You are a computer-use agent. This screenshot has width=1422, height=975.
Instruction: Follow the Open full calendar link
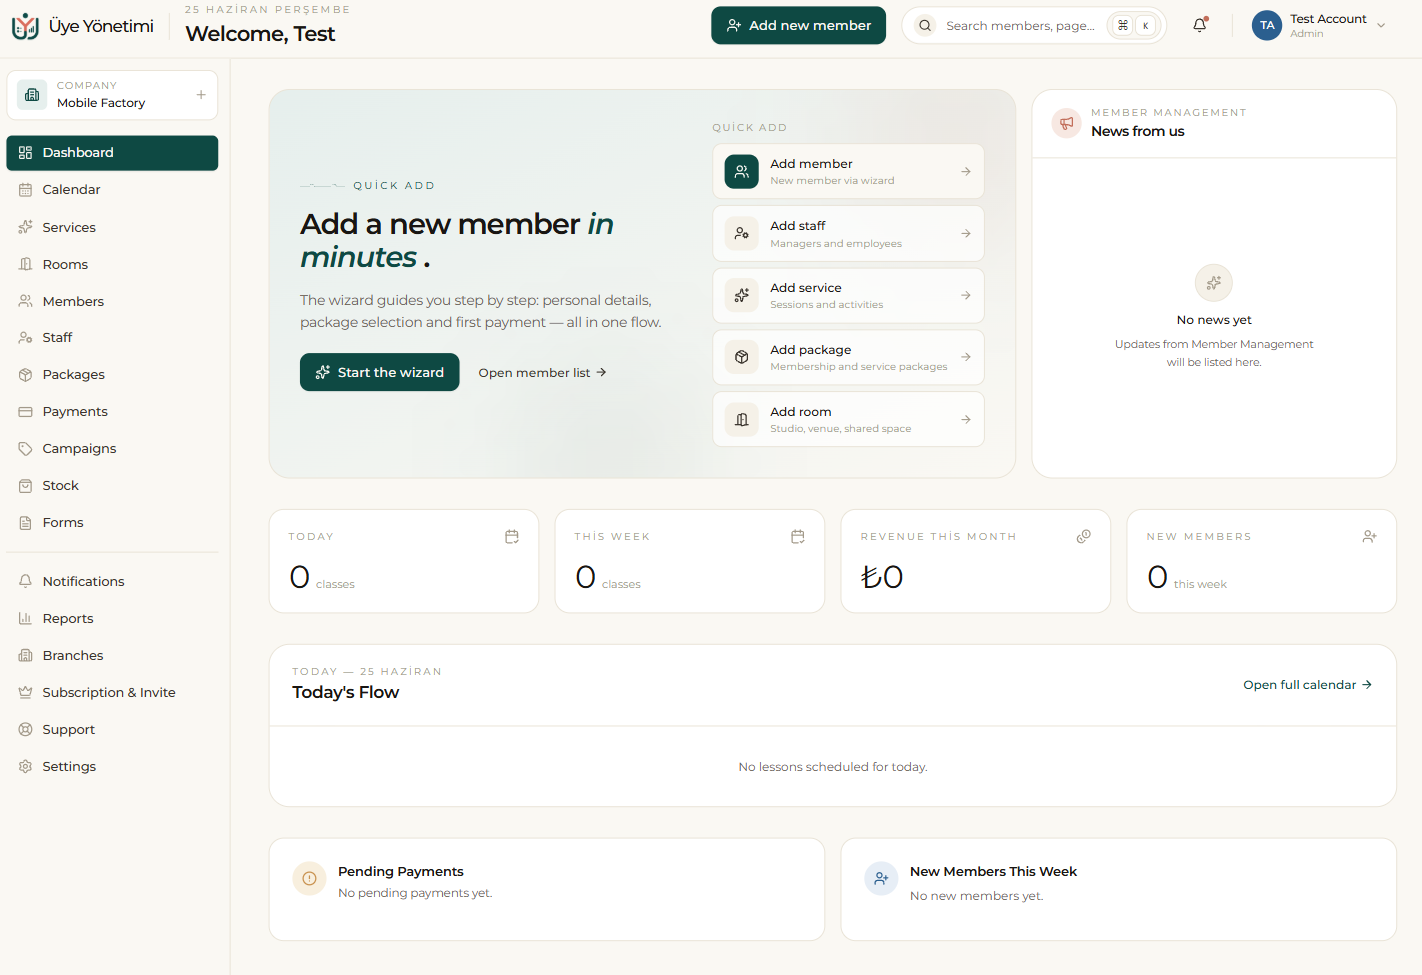(x=1307, y=685)
